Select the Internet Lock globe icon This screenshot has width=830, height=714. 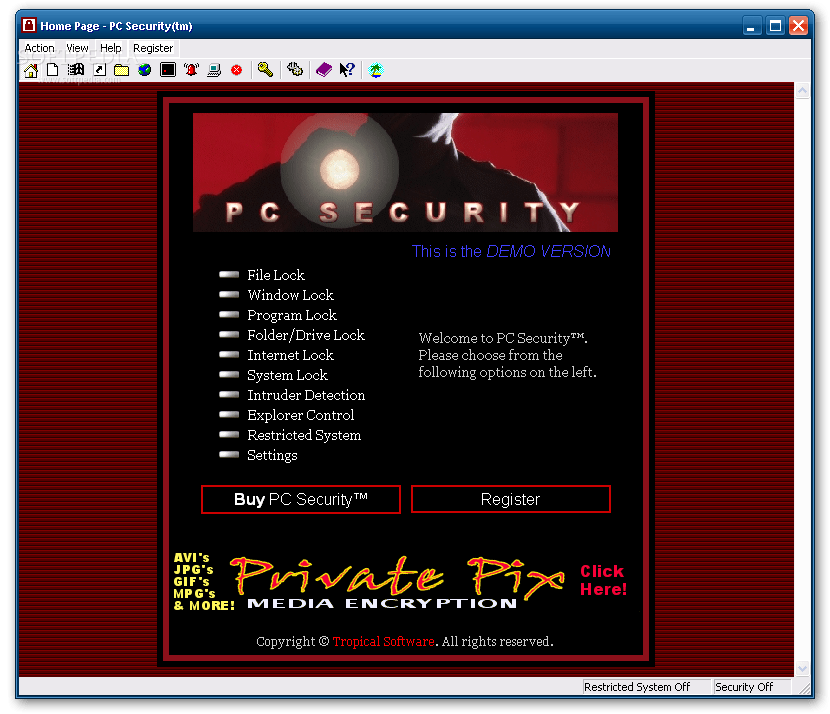pos(143,69)
